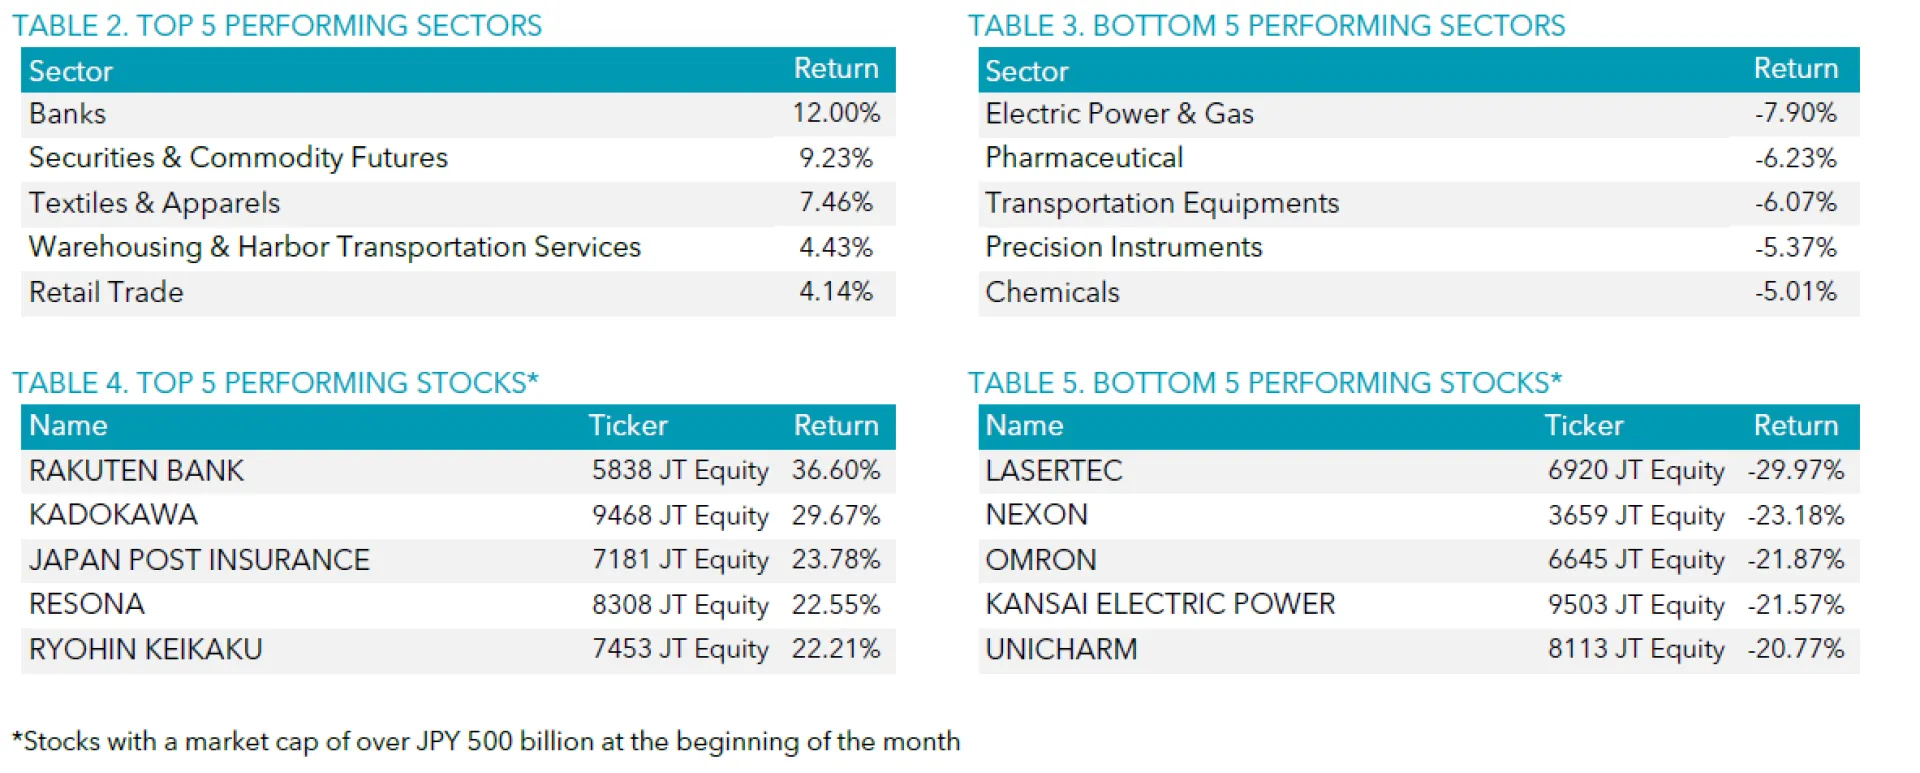The height and width of the screenshot is (773, 1920).
Task: Select the RAKUTEN BANK stock name
Action: click(136, 471)
